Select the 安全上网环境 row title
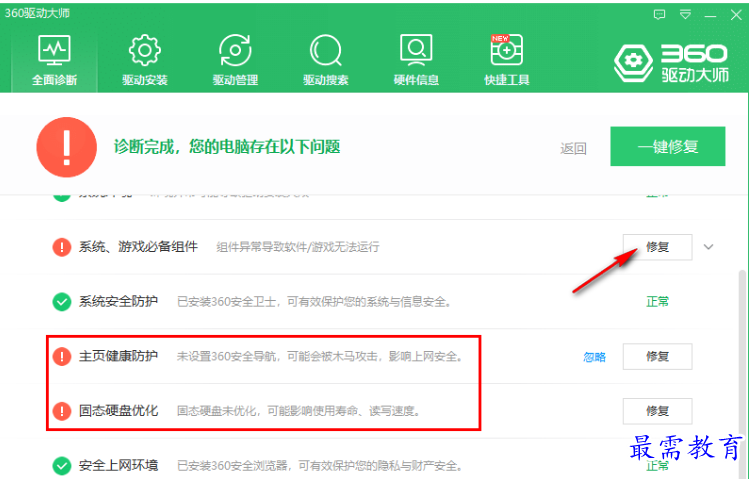751x479 pixels. (x=118, y=466)
